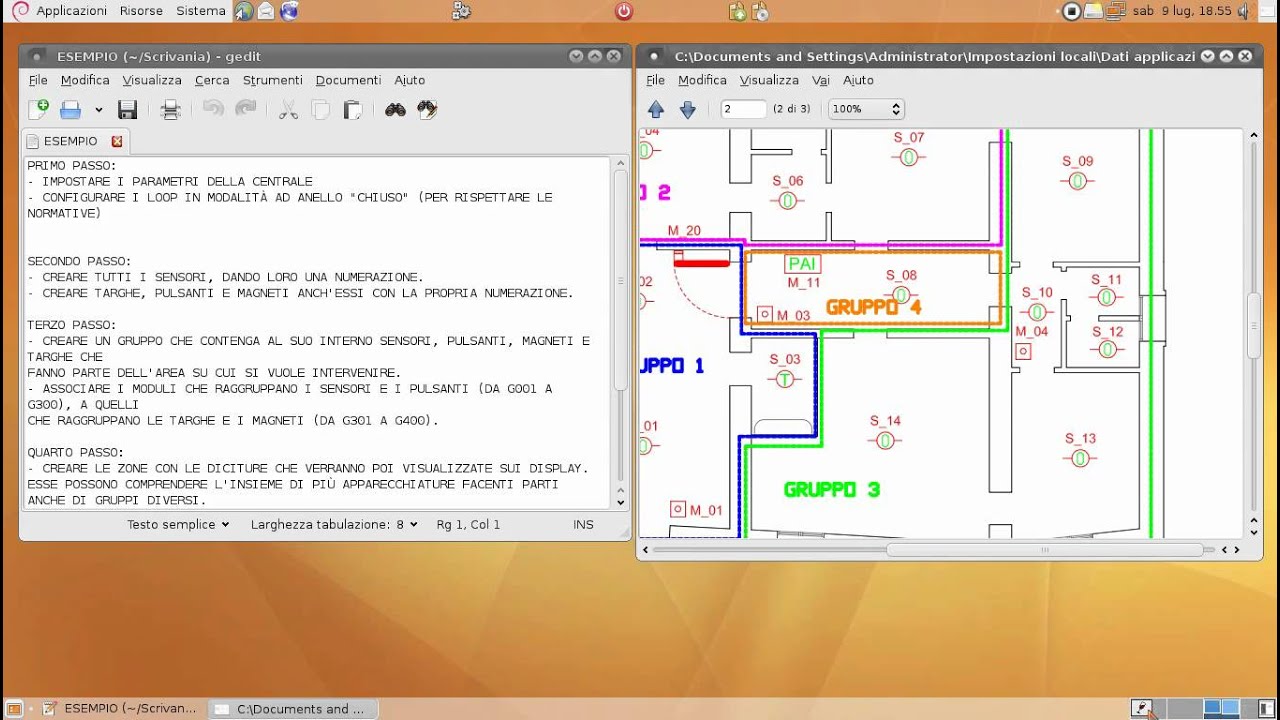Open gedit's File menu
This screenshot has height=720, width=1280.
coord(38,80)
